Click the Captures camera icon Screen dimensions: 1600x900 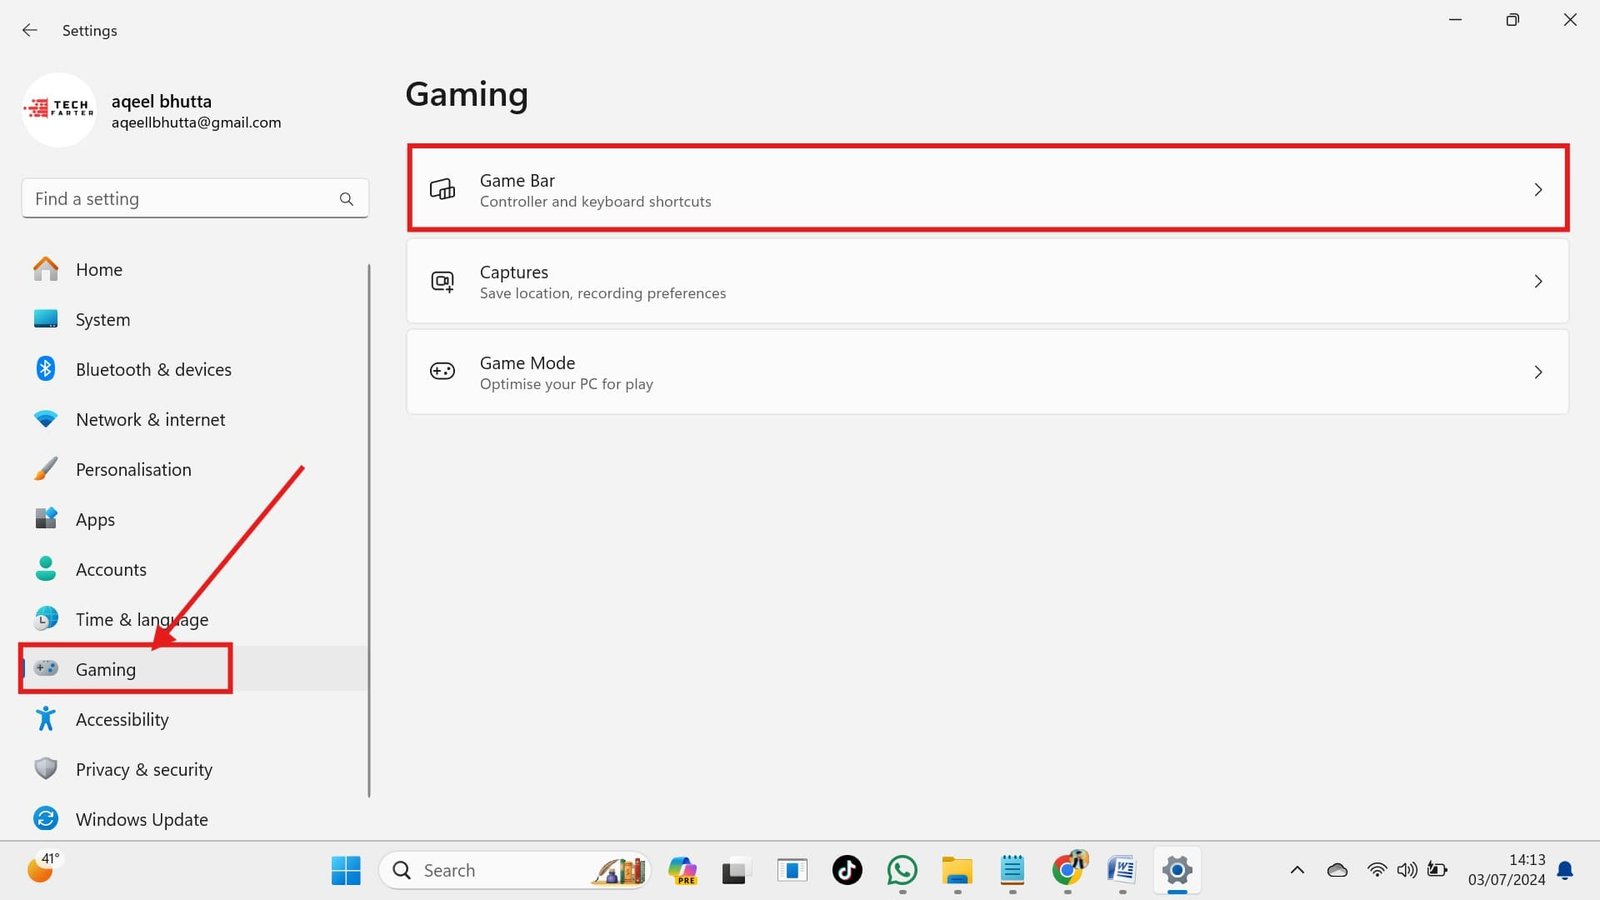[442, 281]
